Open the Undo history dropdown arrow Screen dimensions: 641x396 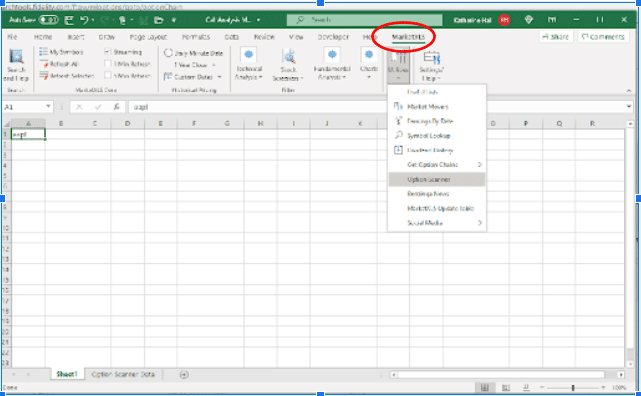pyautogui.click(x=93, y=20)
